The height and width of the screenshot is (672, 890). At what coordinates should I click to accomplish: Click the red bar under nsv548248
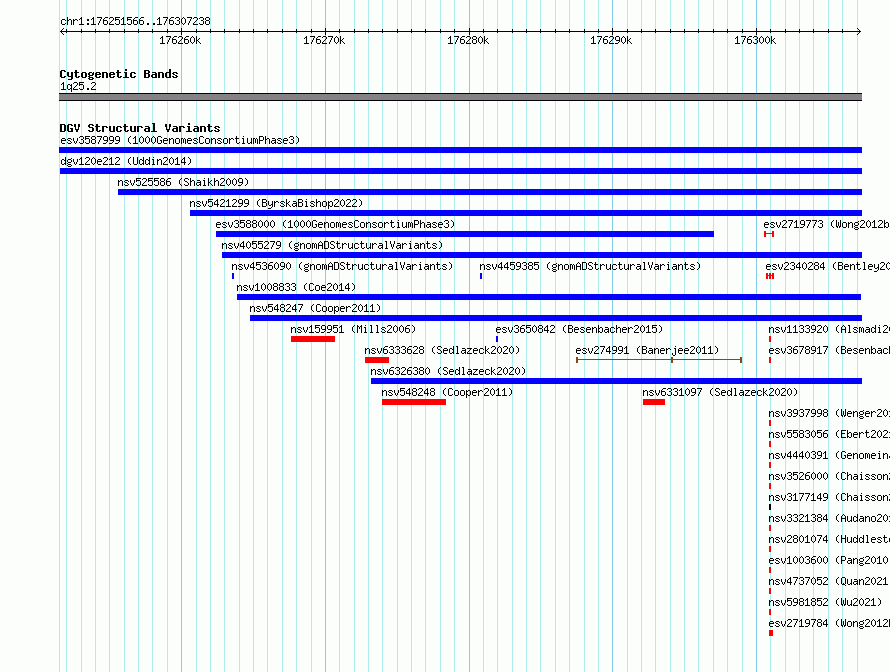tap(414, 402)
